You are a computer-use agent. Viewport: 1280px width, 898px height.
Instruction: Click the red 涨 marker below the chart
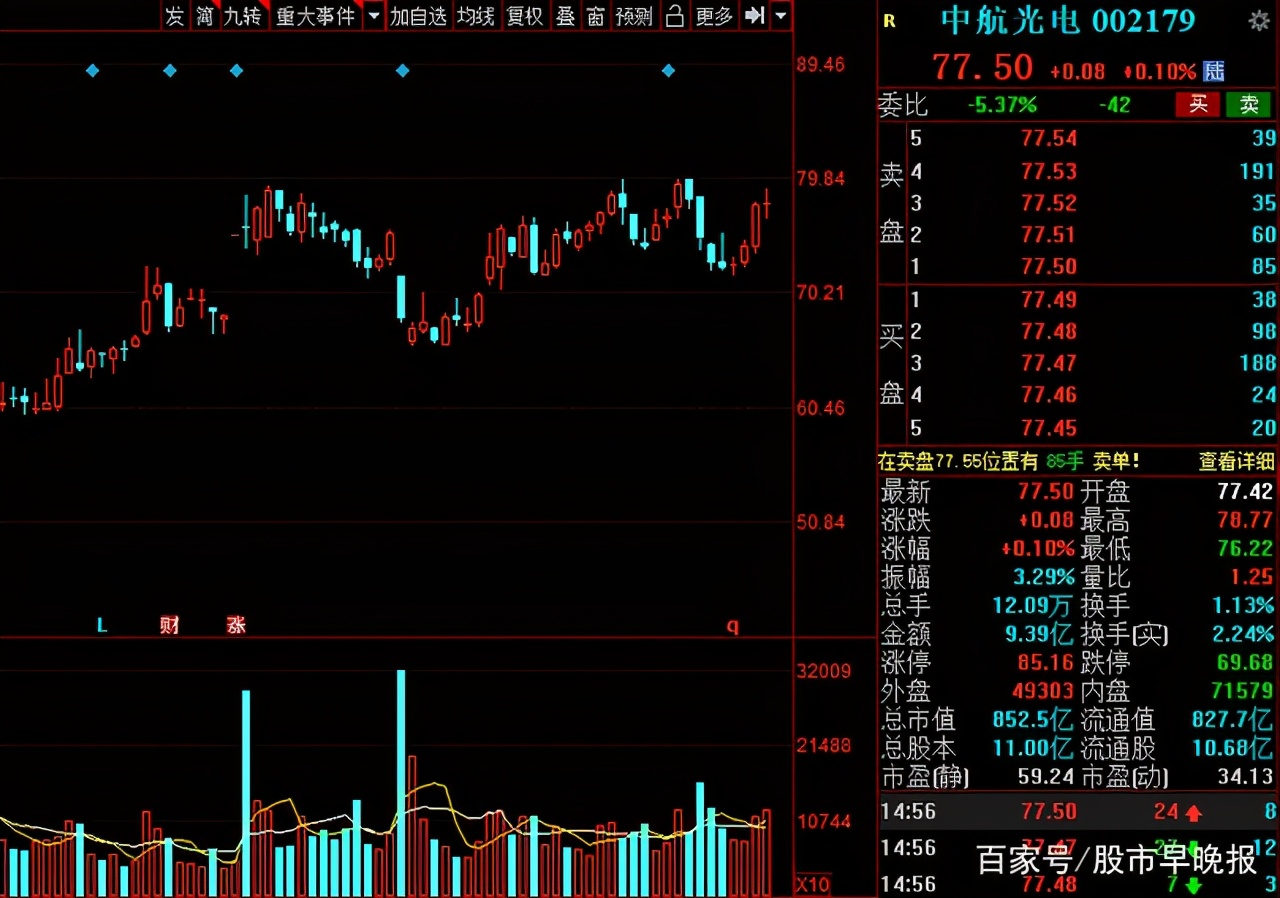point(236,626)
